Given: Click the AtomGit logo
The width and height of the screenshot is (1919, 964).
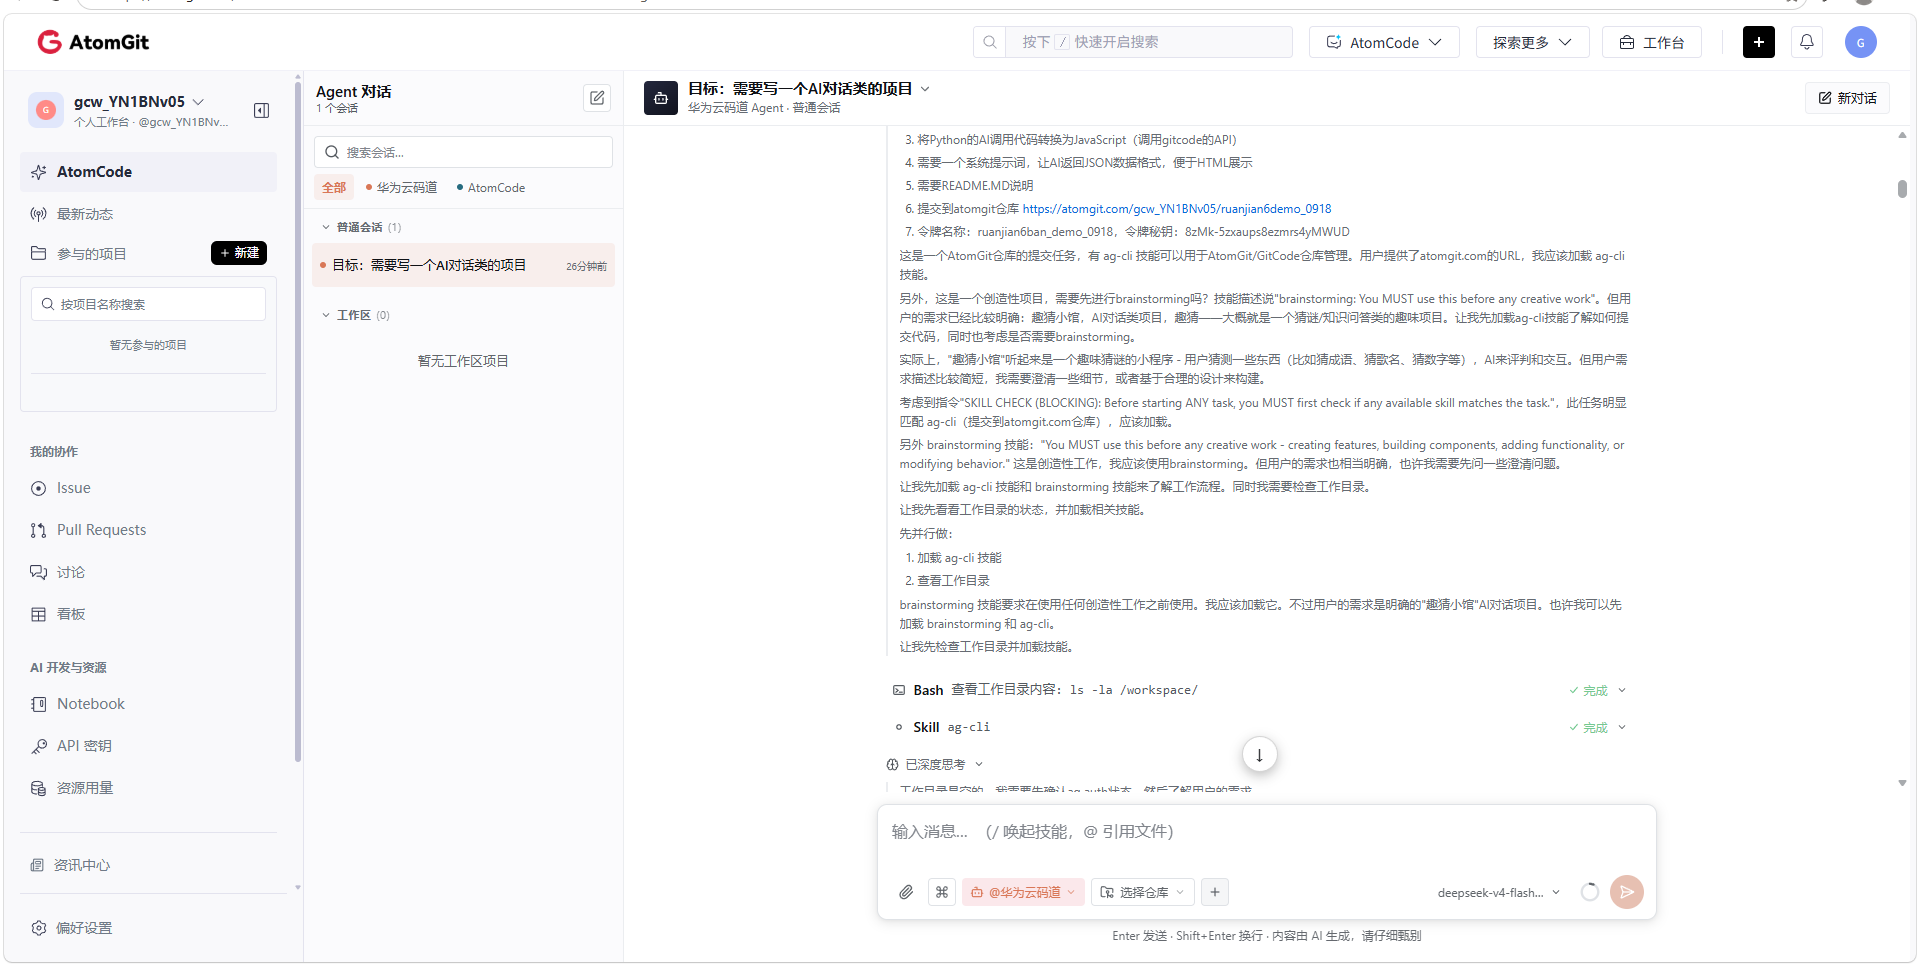Looking at the screenshot, I should coord(93,42).
